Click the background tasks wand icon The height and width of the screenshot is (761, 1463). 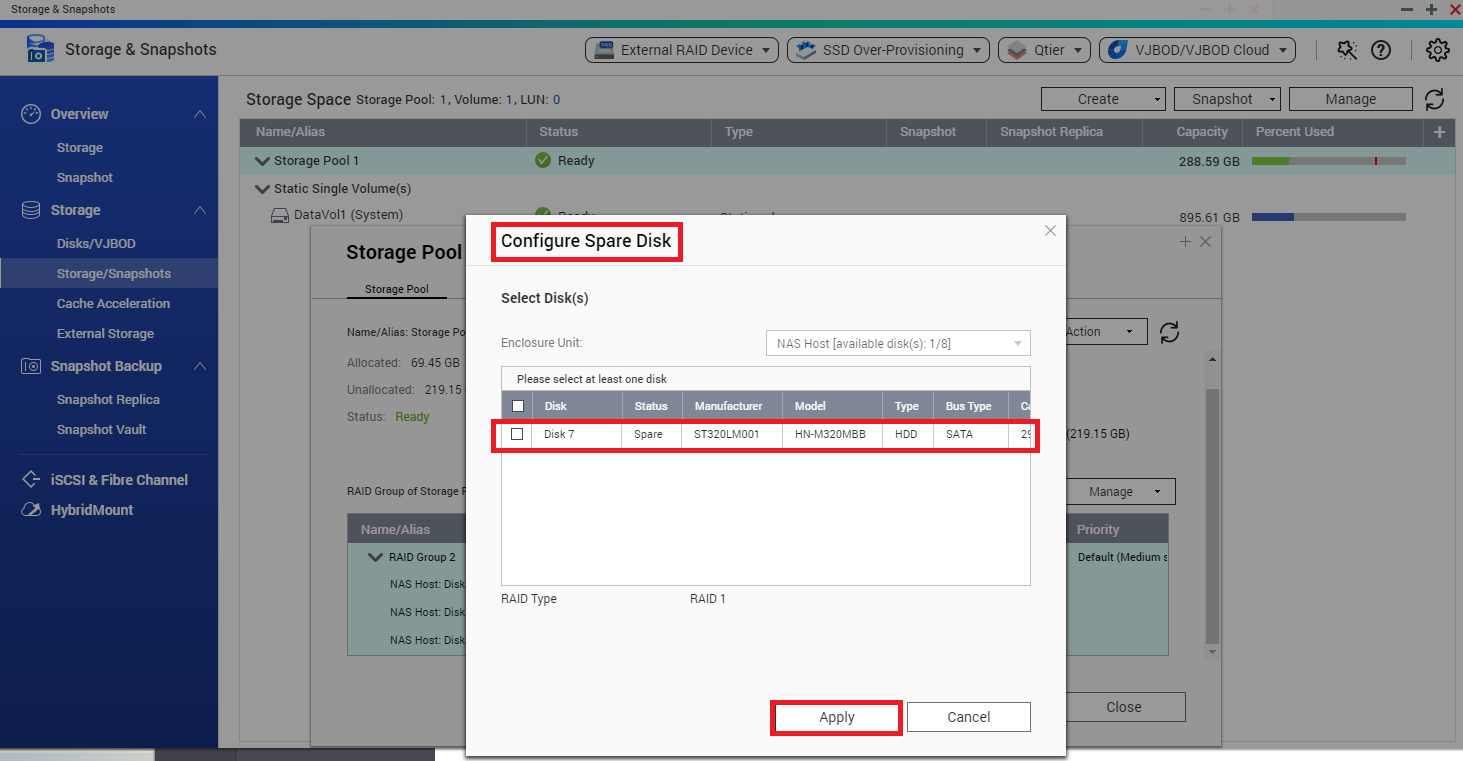click(x=1347, y=50)
